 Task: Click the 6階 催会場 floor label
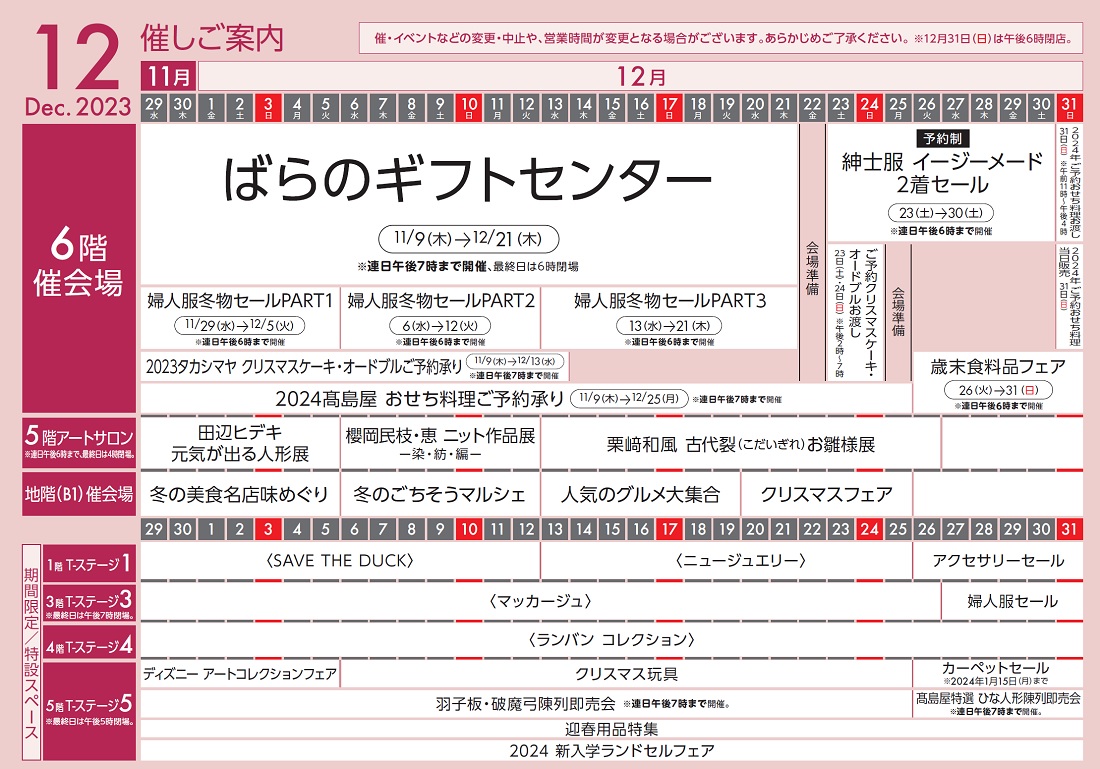(79, 268)
